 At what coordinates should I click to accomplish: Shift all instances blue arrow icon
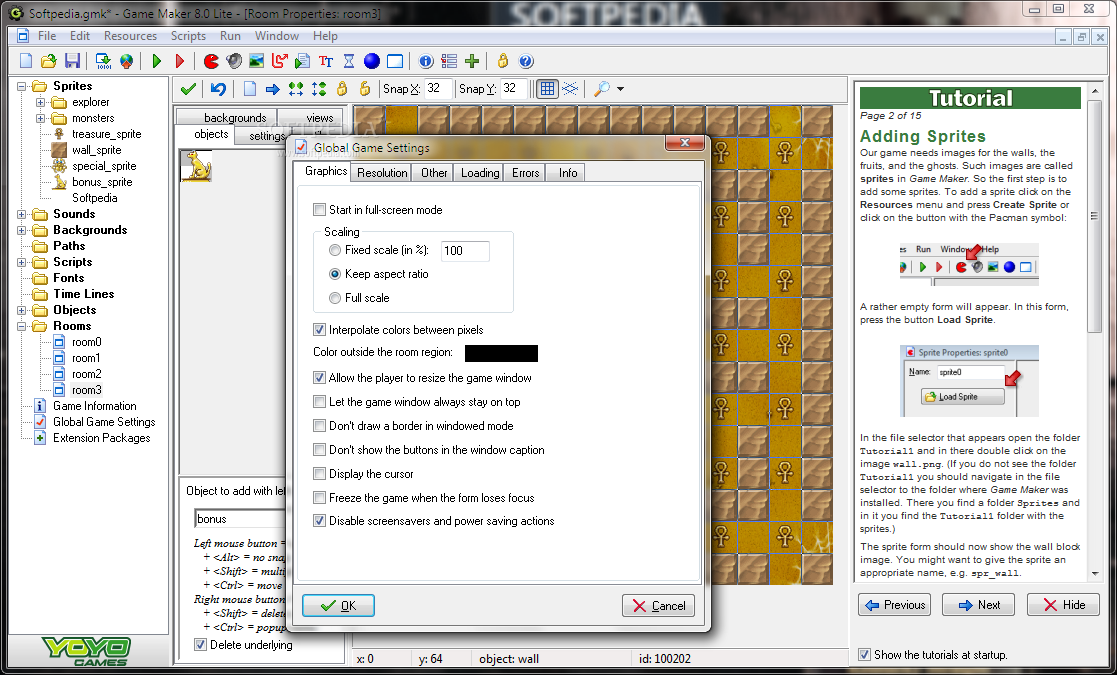point(272,89)
